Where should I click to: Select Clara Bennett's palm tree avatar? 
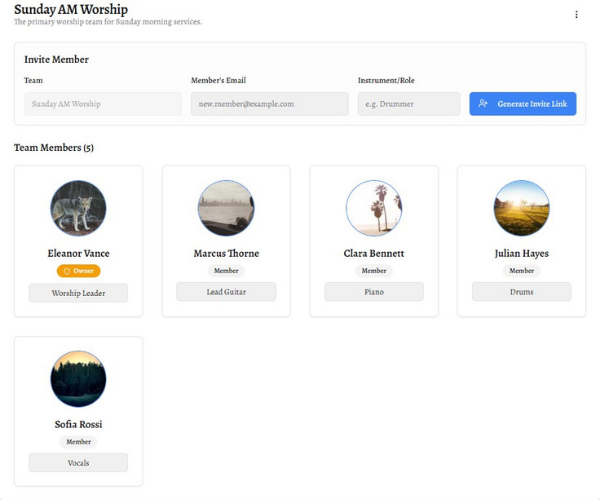tap(374, 208)
